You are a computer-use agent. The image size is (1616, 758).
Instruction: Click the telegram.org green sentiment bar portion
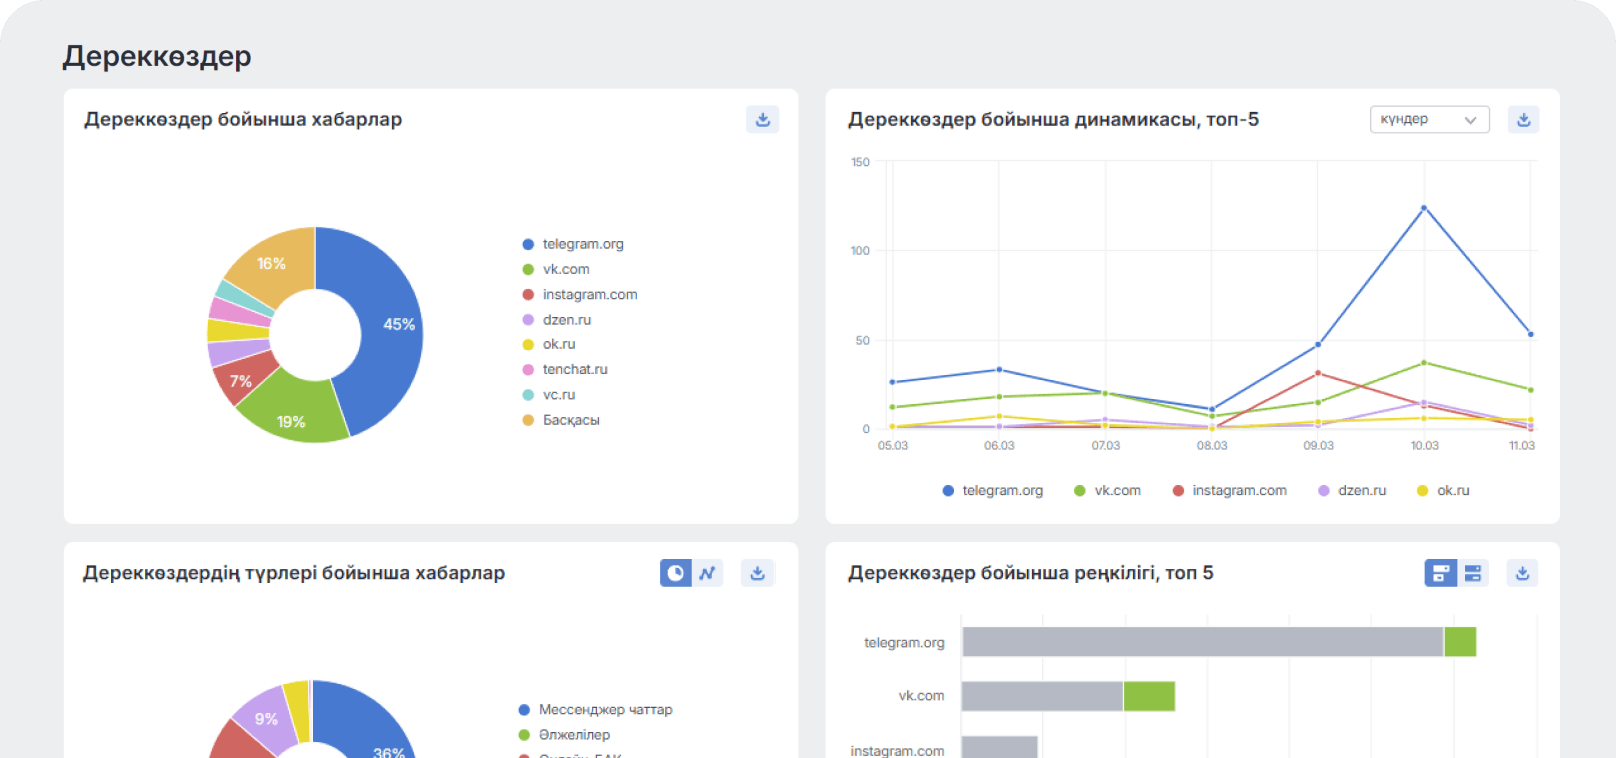click(x=1460, y=642)
